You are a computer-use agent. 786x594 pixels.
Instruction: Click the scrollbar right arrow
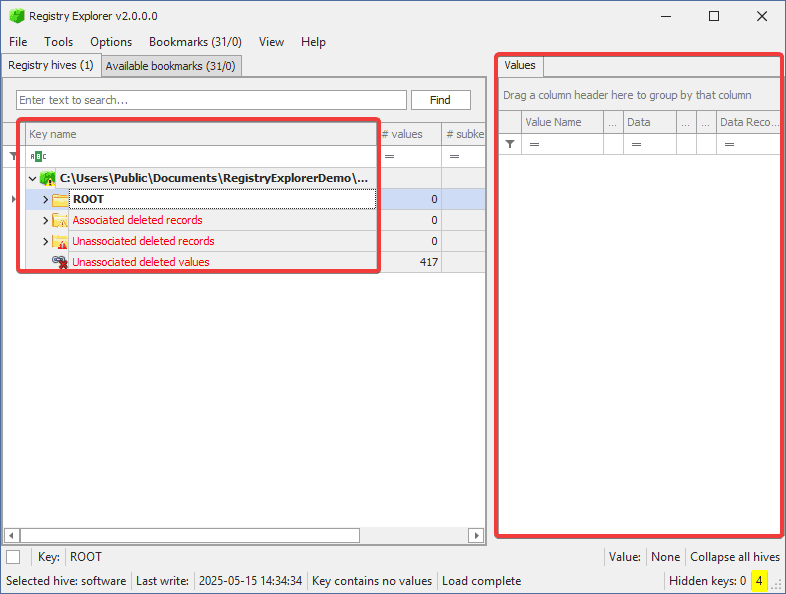(x=476, y=535)
